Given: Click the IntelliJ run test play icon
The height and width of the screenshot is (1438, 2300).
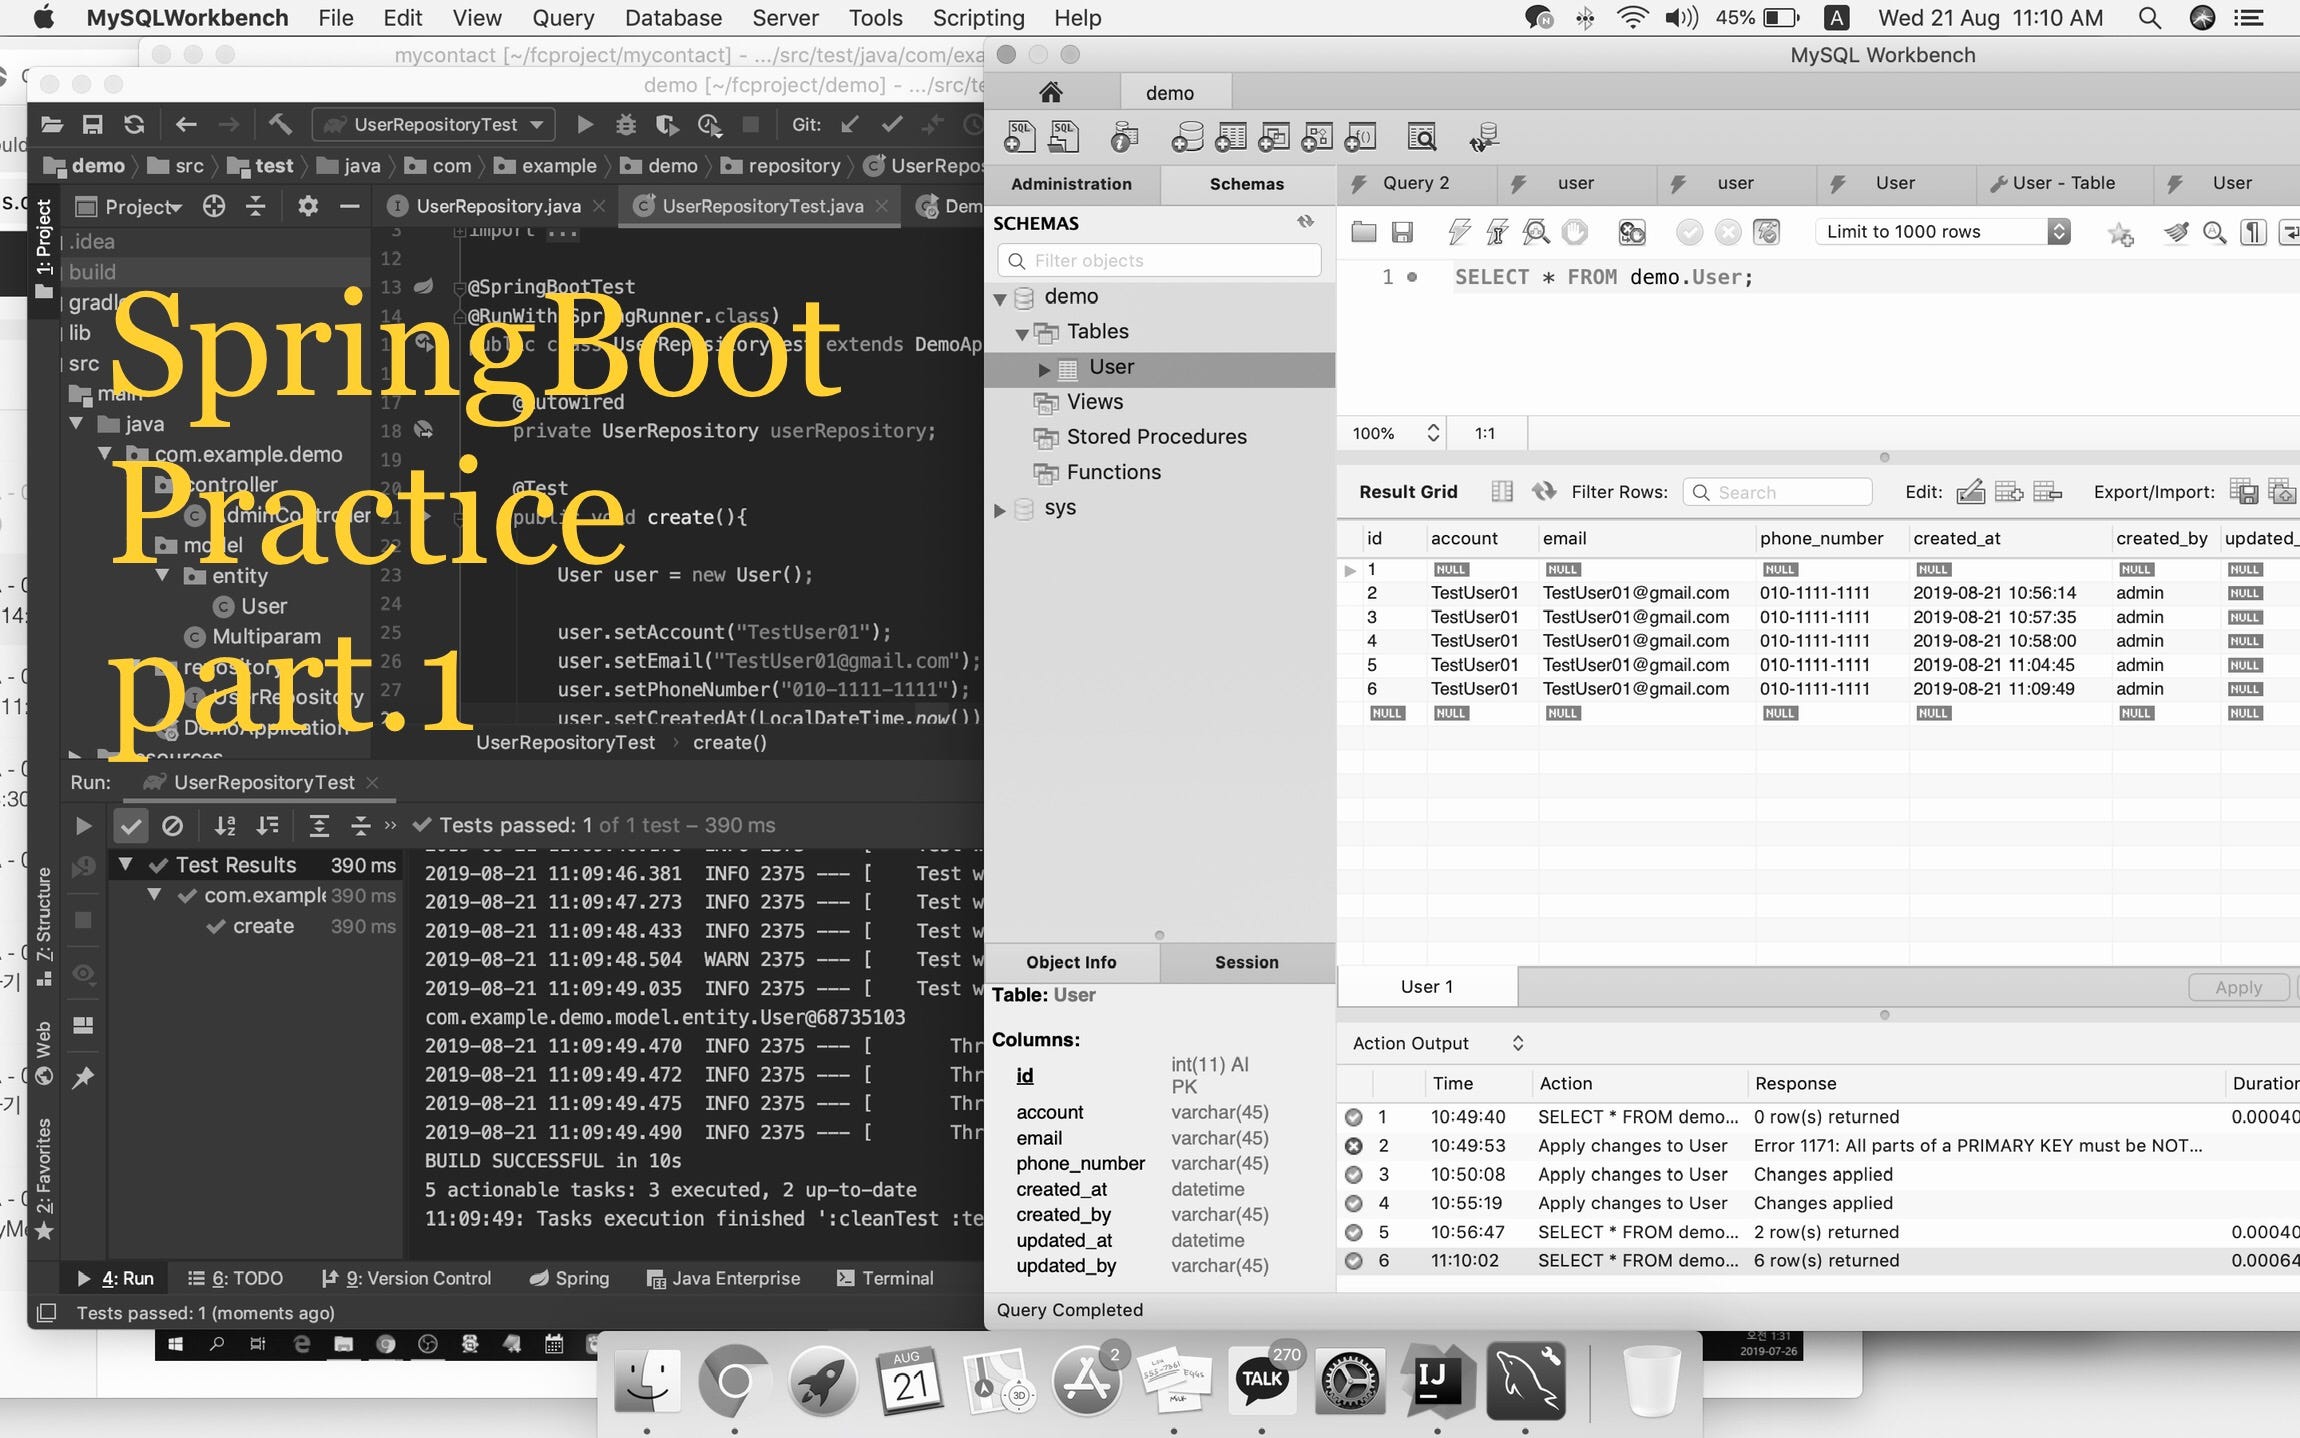Looking at the screenshot, I should [x=585, y=124].
